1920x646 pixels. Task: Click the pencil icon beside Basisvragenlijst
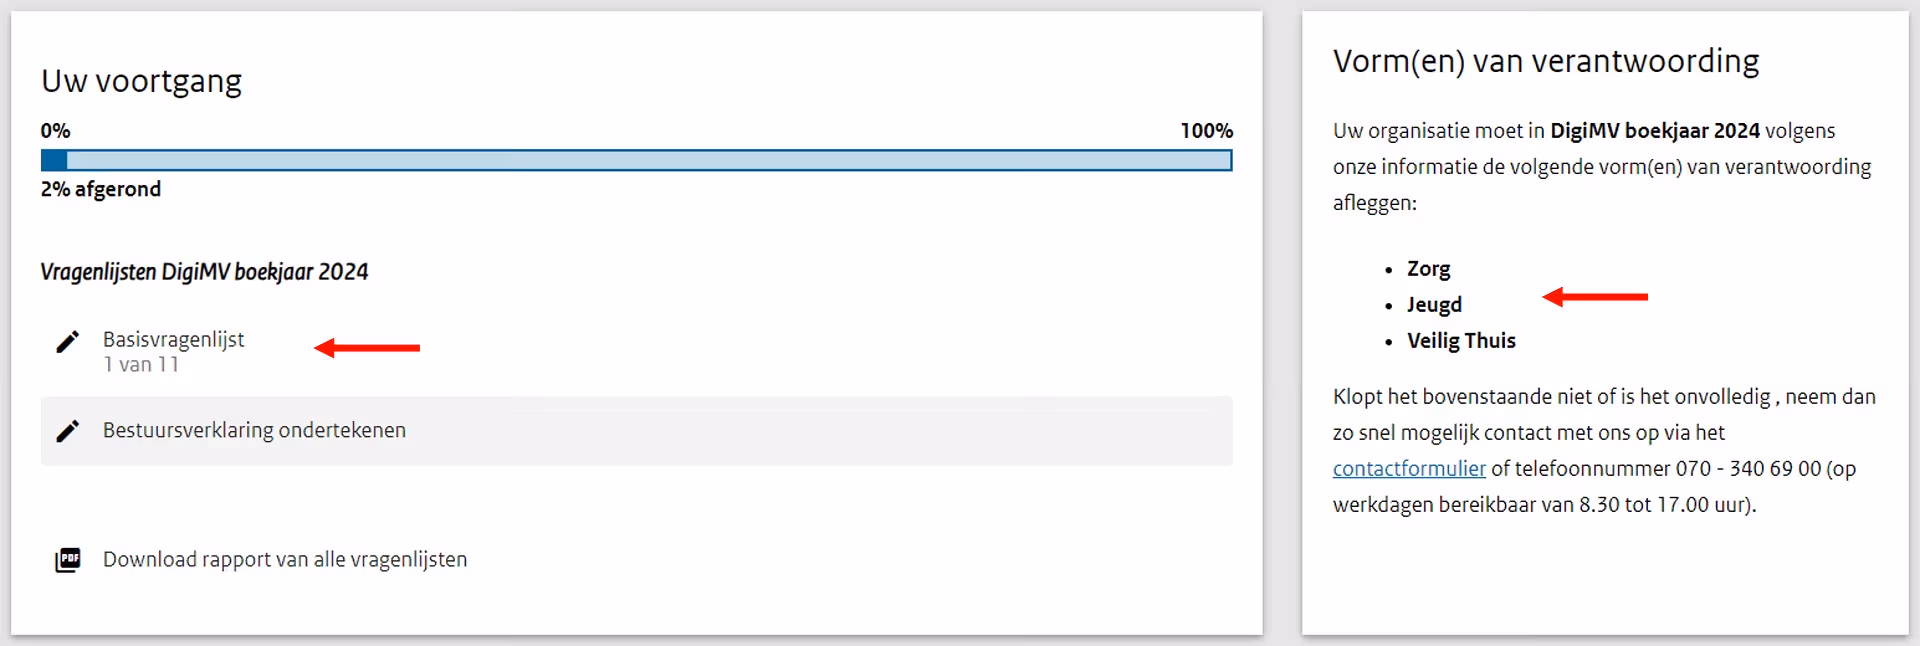(67, 342)
